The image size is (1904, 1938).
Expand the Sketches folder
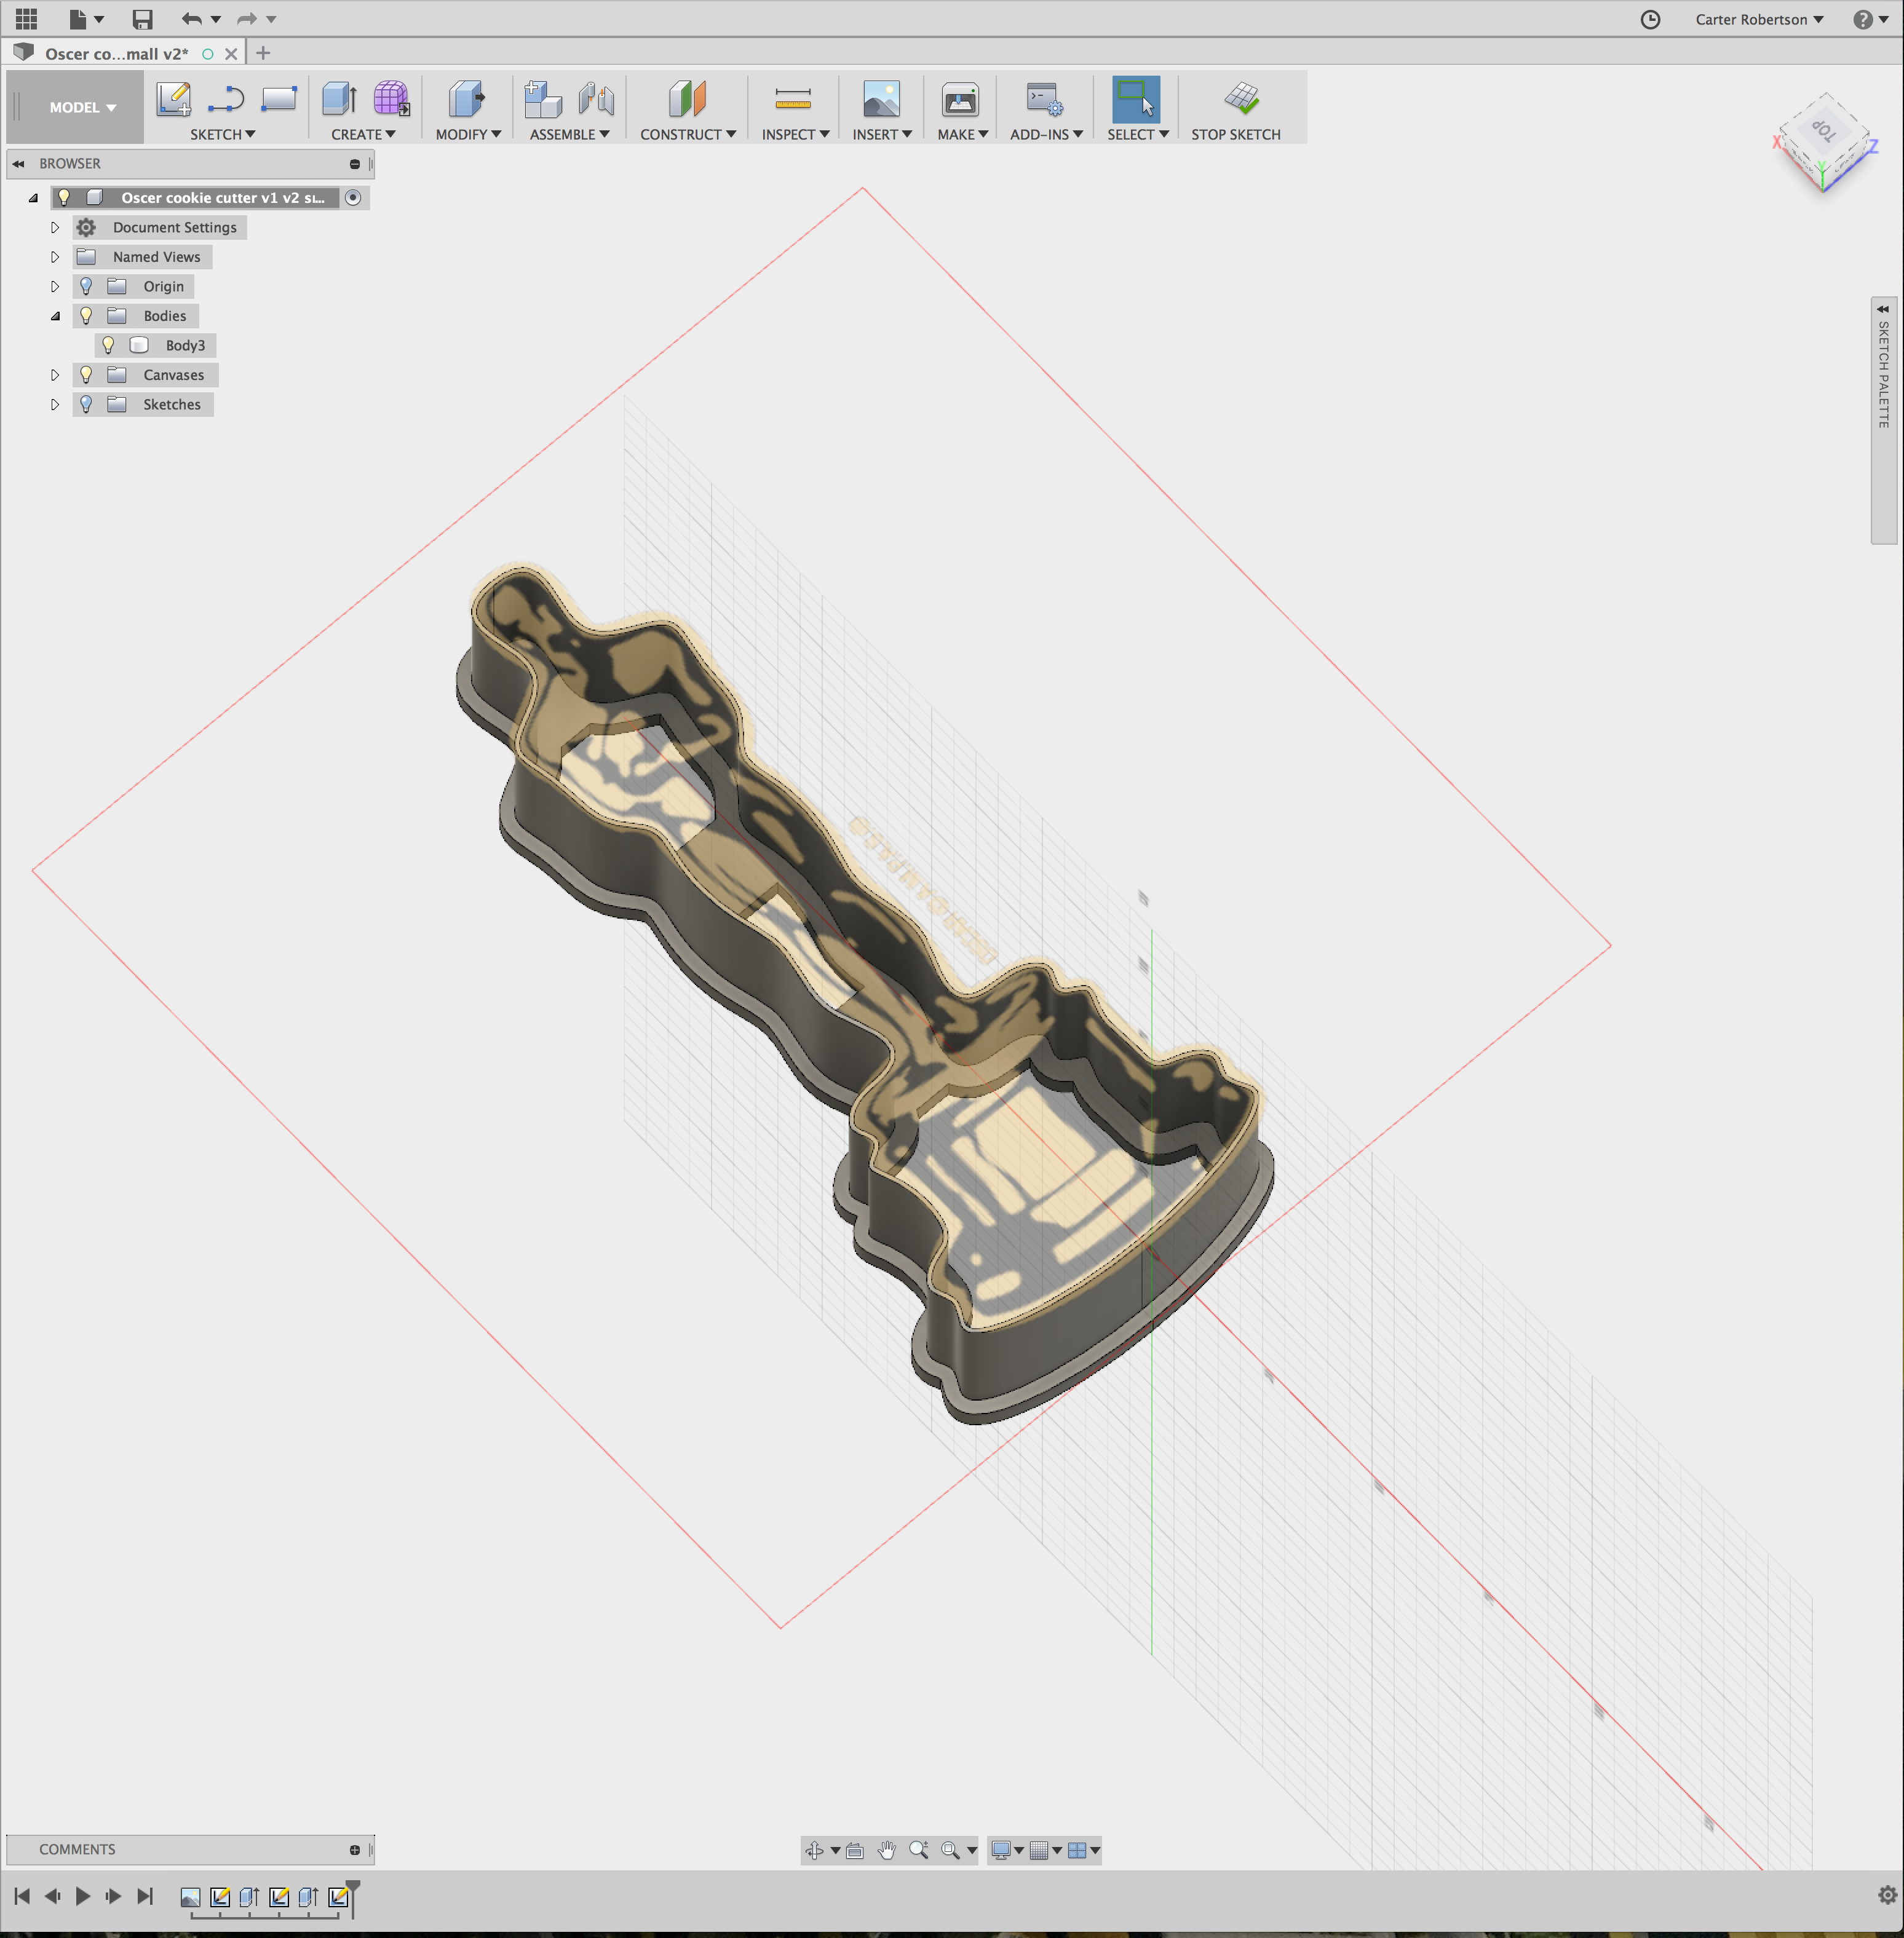[55, 405]
